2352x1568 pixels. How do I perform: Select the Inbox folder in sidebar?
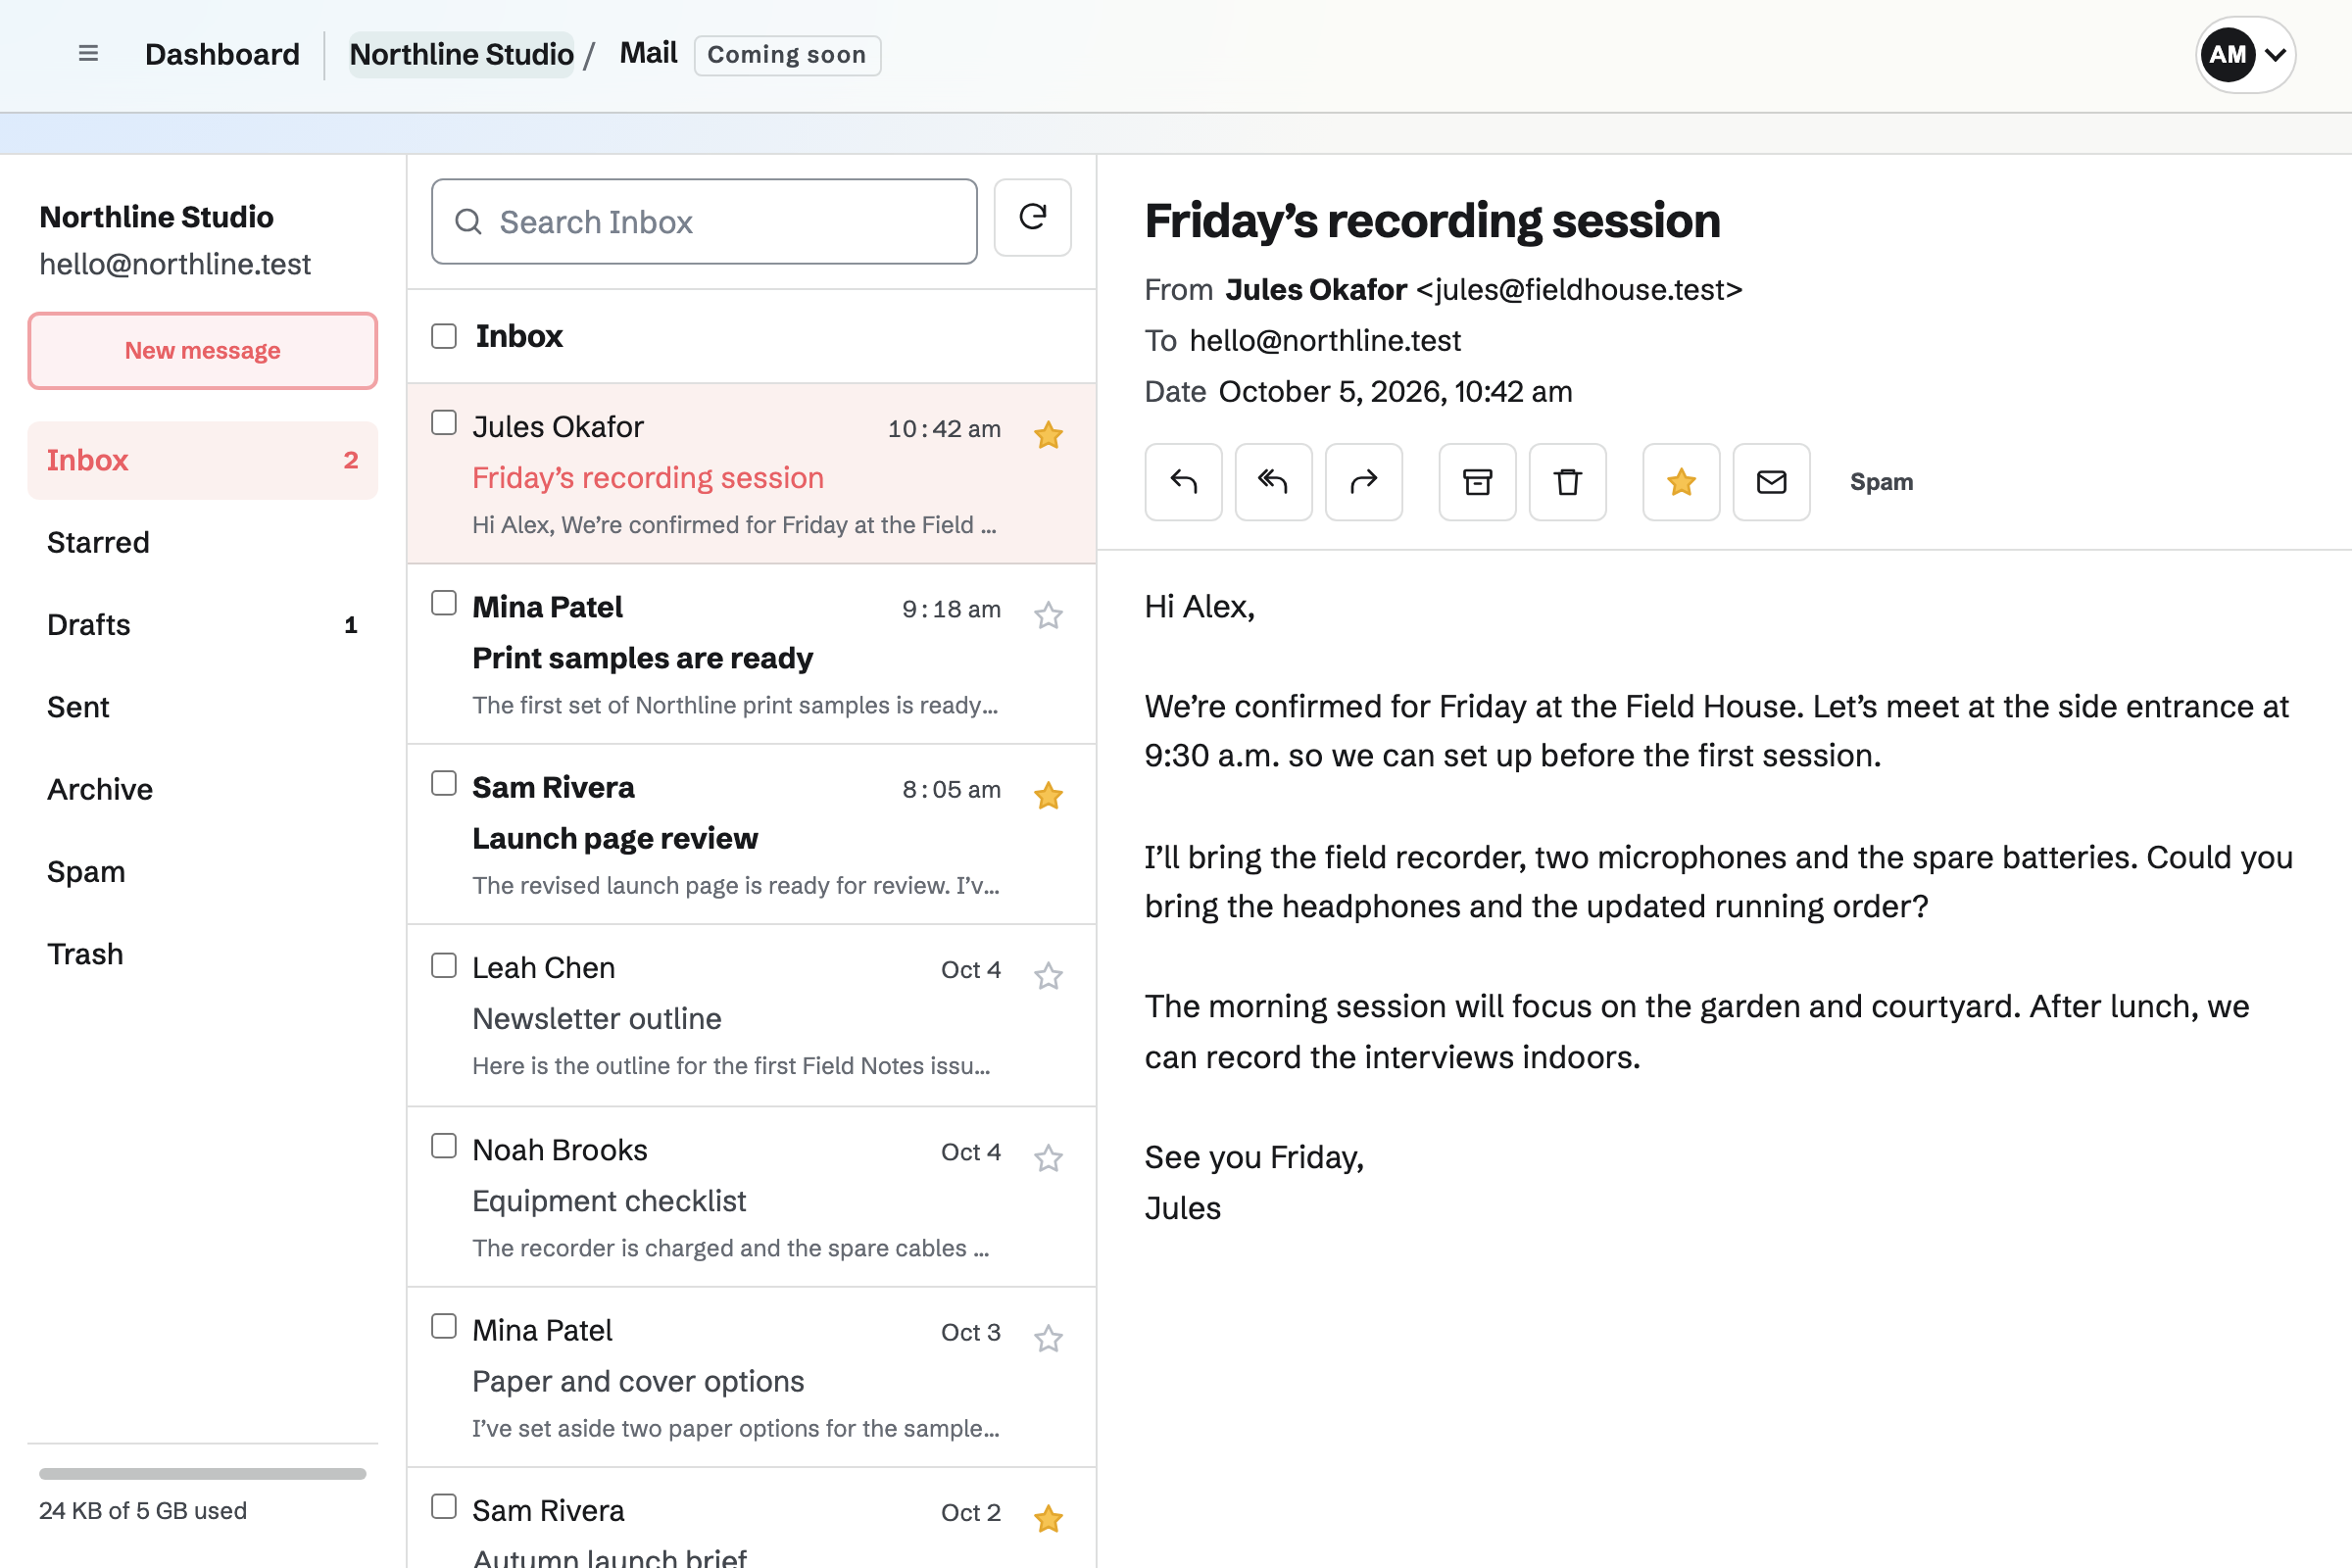[202, 460]
